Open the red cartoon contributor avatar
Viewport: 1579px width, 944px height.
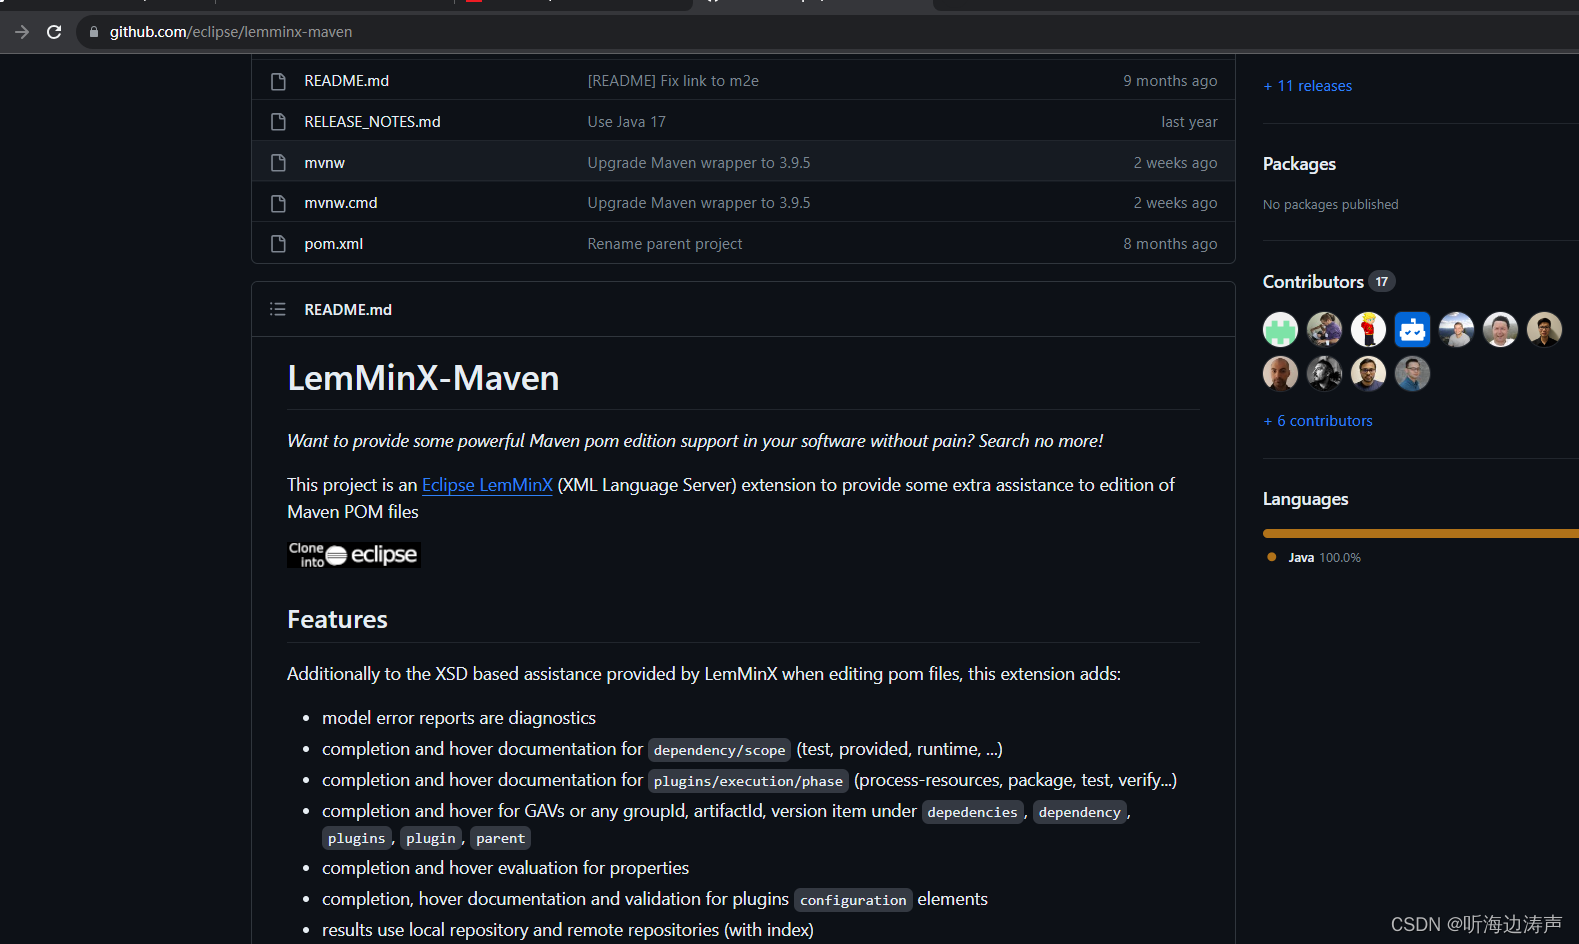coord(1368,329)
